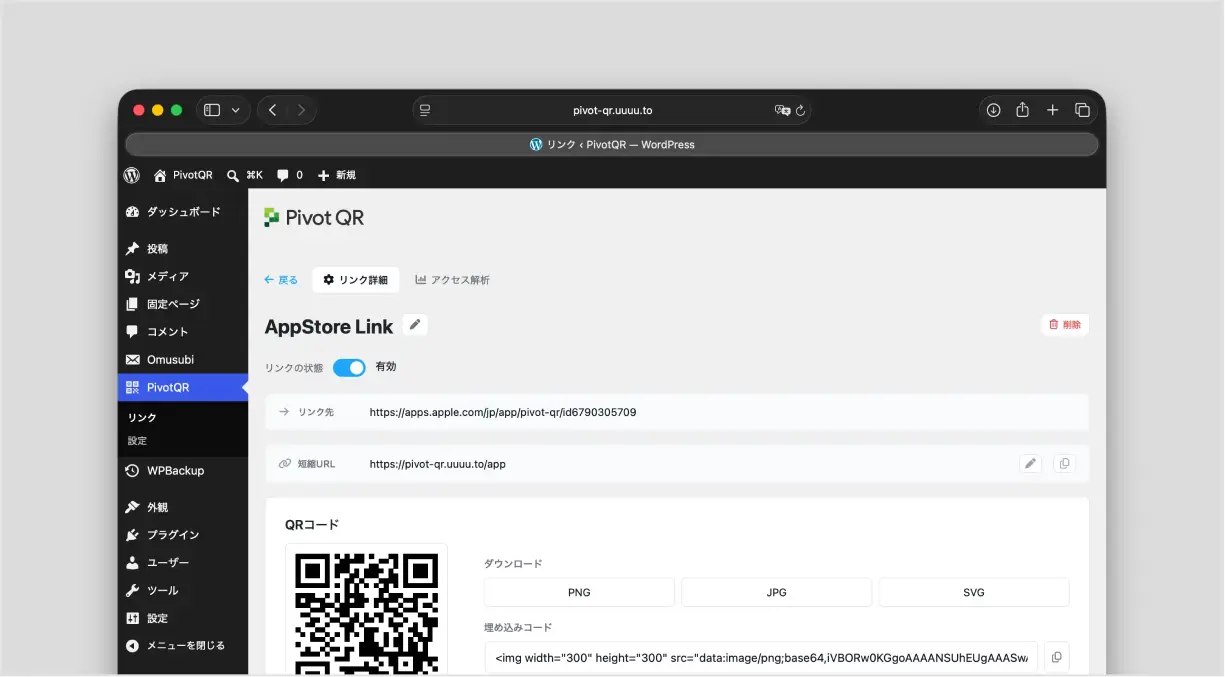Select the リンク詳細 tab
Image resolution: width=1225 pixels, height=677 pixels.
click(356, 280)
